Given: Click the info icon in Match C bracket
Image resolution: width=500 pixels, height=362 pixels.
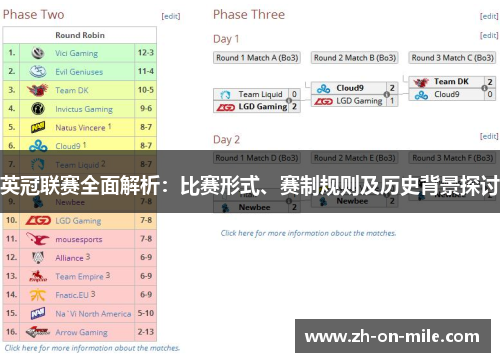Looking at the screenshot, I should [484, 88].
